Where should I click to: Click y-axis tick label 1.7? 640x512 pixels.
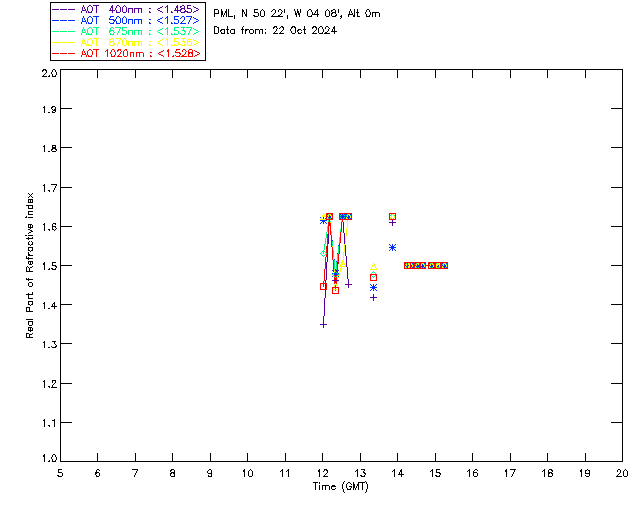[49, 188]
